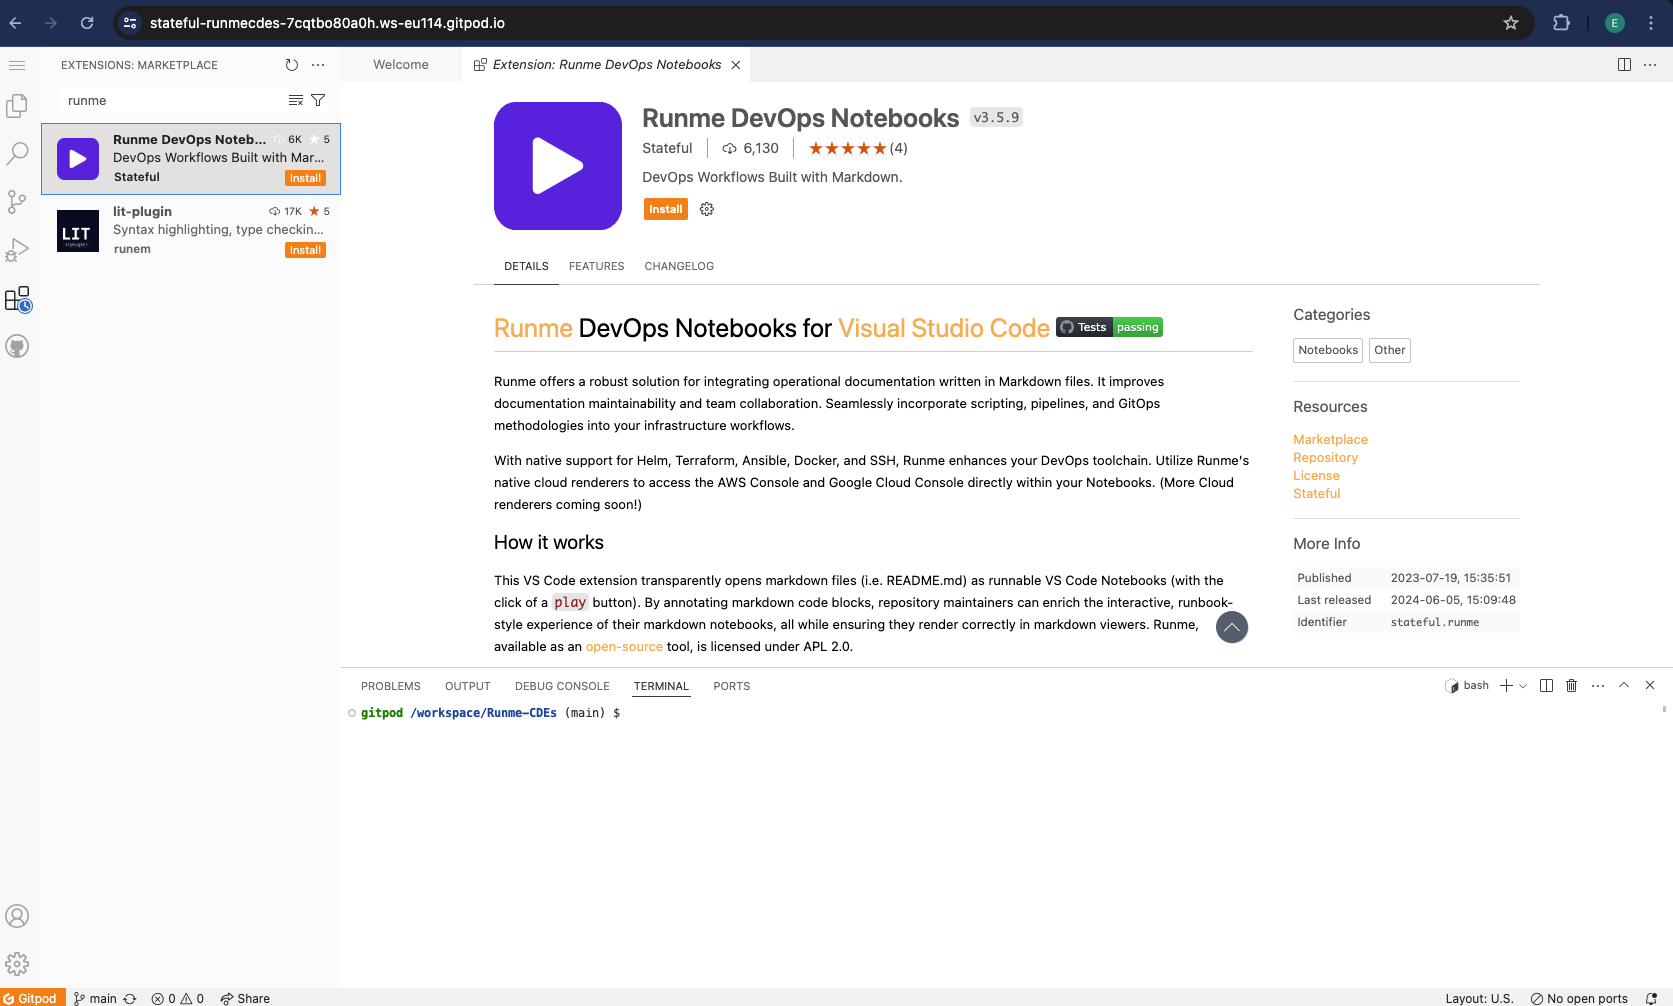1673x1006 pixels.
Task: Open Views and More Actions ellipsis
Action: (x=318, y=65)
